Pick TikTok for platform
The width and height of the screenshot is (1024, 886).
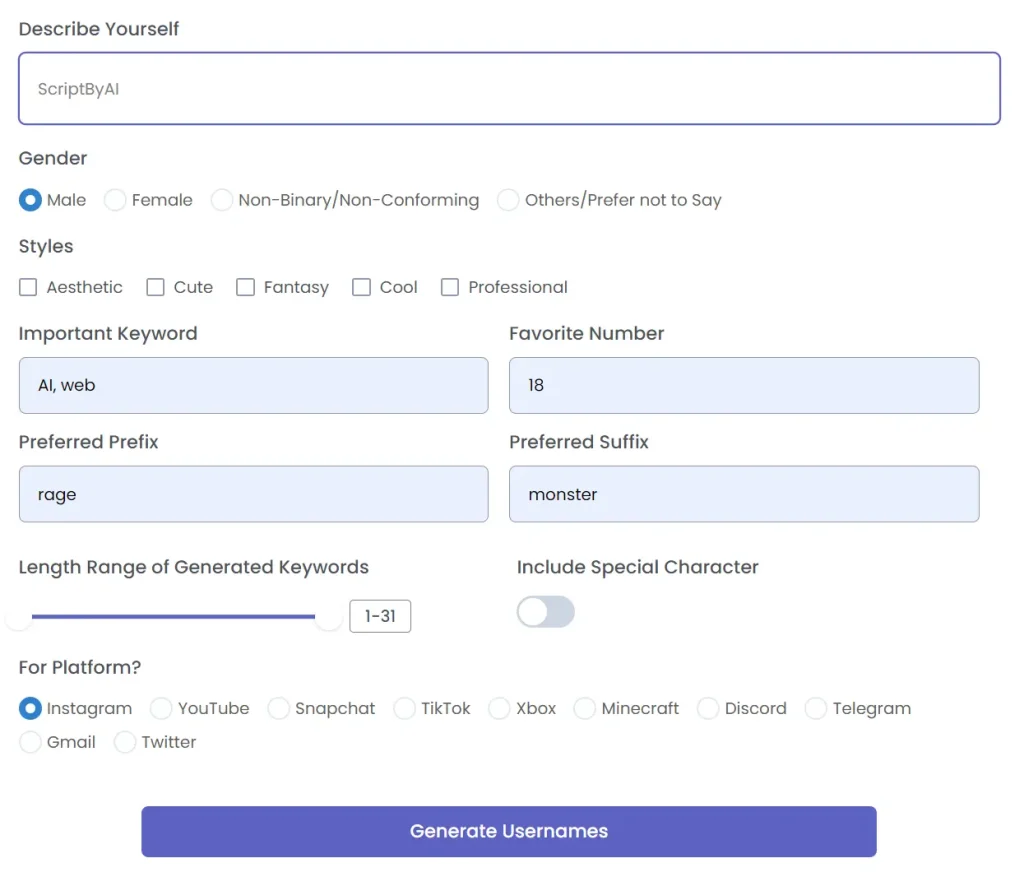pyautogui.click(x=404, y=708)
